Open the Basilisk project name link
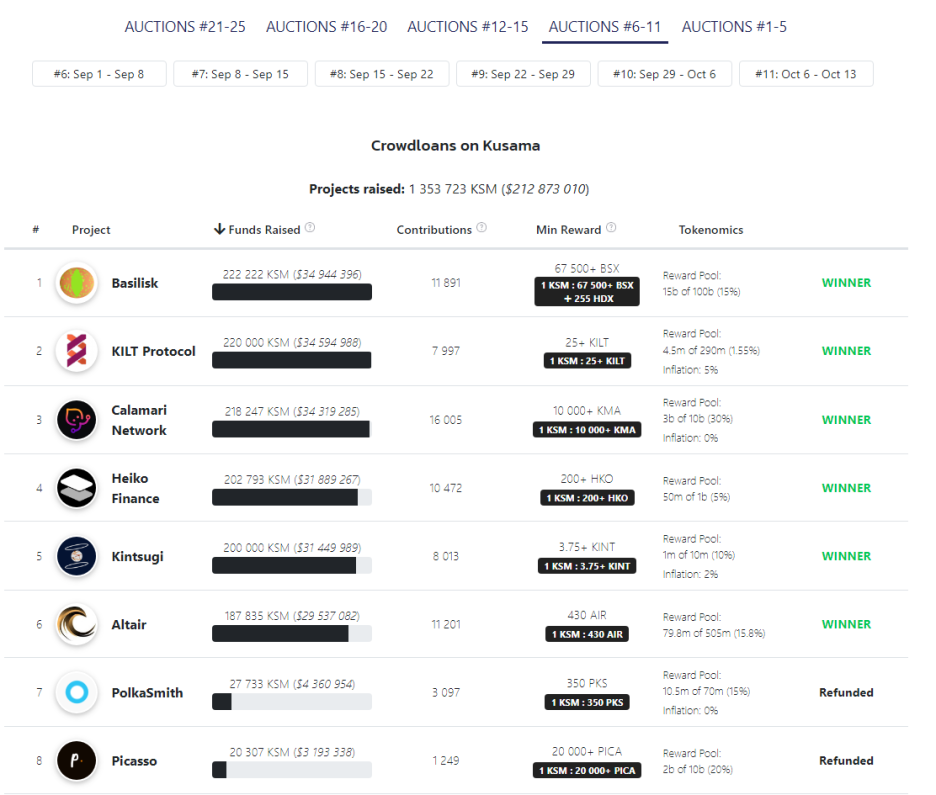936x795 pixels. [x=135, y=283]
